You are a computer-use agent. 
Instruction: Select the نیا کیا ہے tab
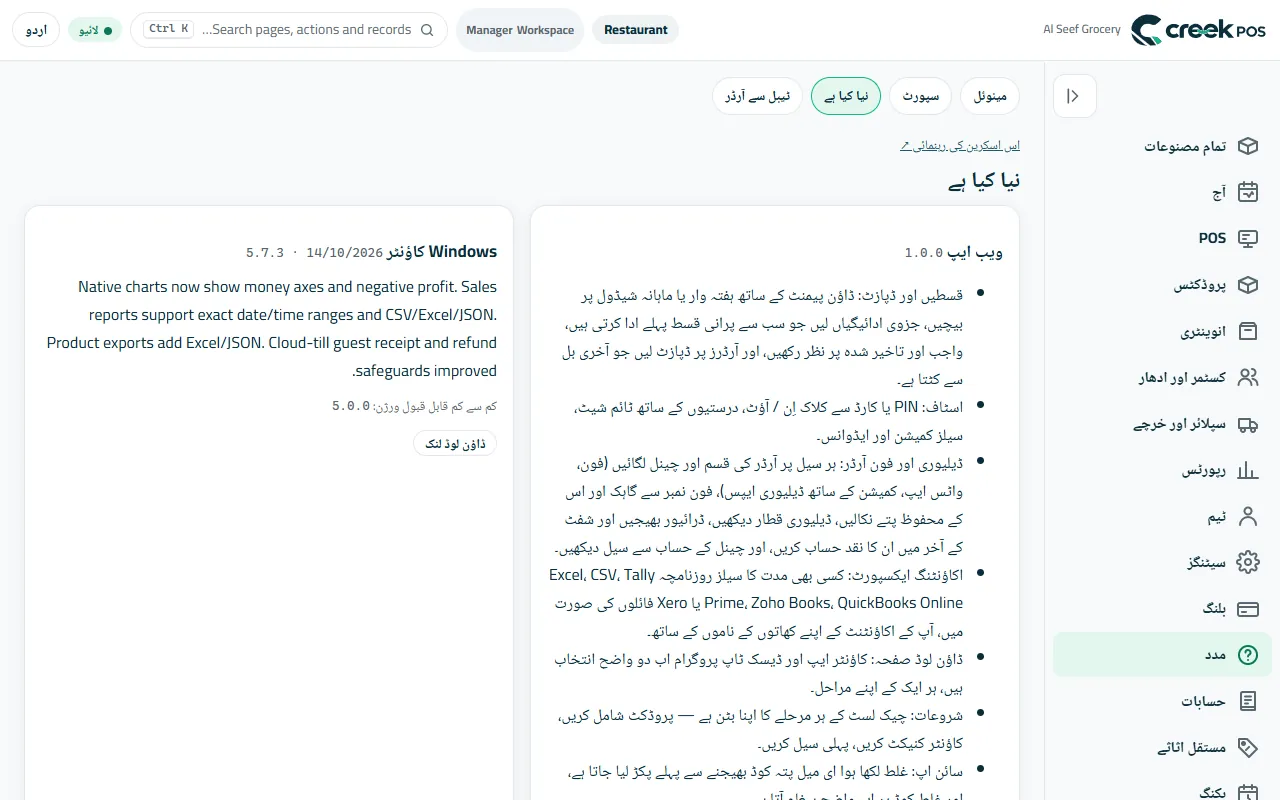click(x=846, y=96)
